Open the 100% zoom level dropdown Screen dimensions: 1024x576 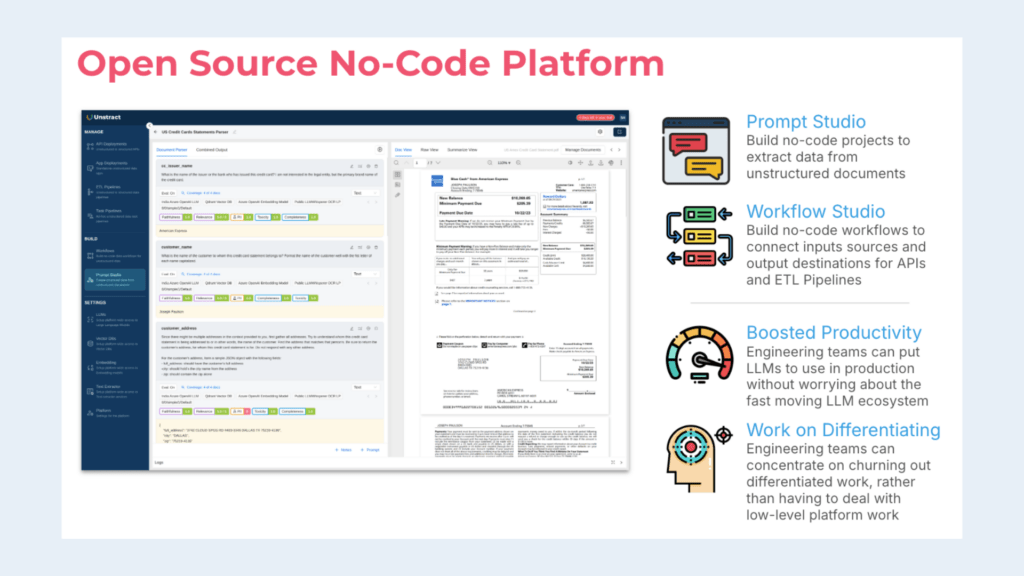point(504,163)
